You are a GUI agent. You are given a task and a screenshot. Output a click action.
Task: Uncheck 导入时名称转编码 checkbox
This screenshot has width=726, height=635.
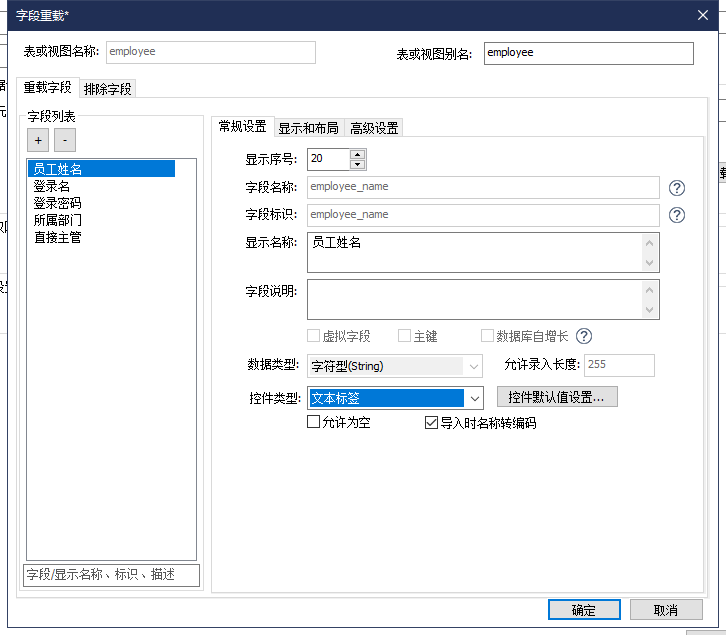[432, 423]
